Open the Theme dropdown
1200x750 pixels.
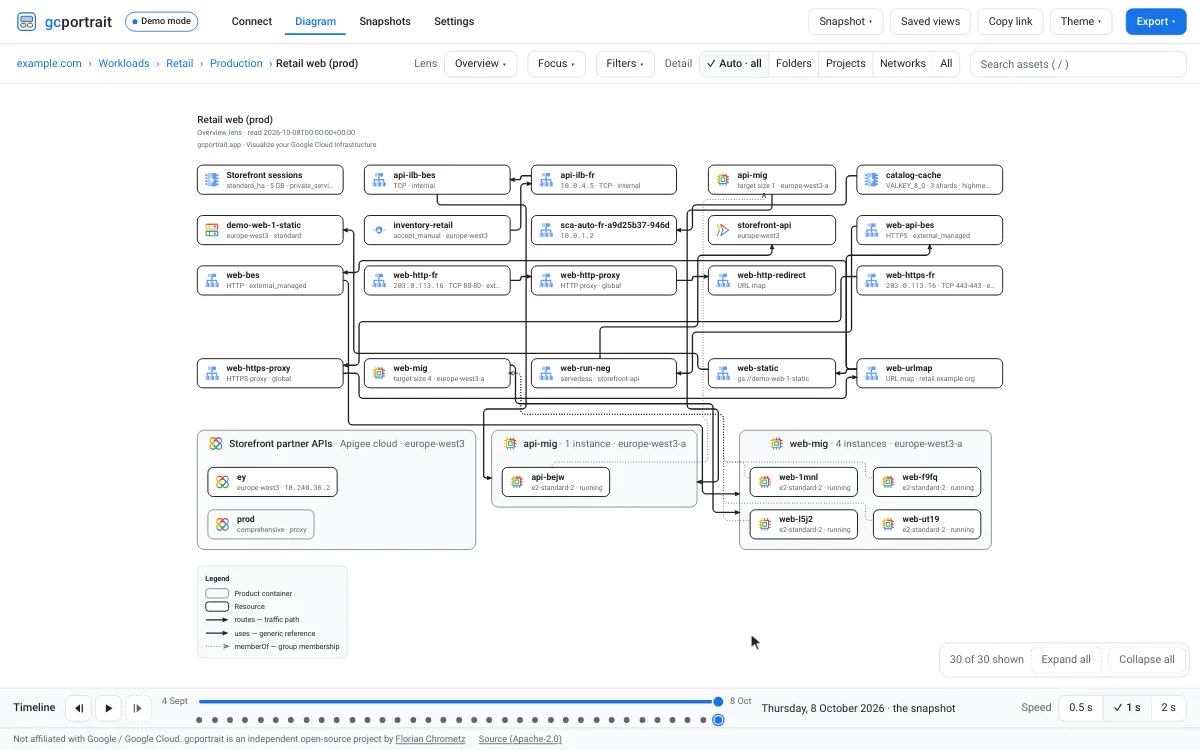(x=1081, y=21)
